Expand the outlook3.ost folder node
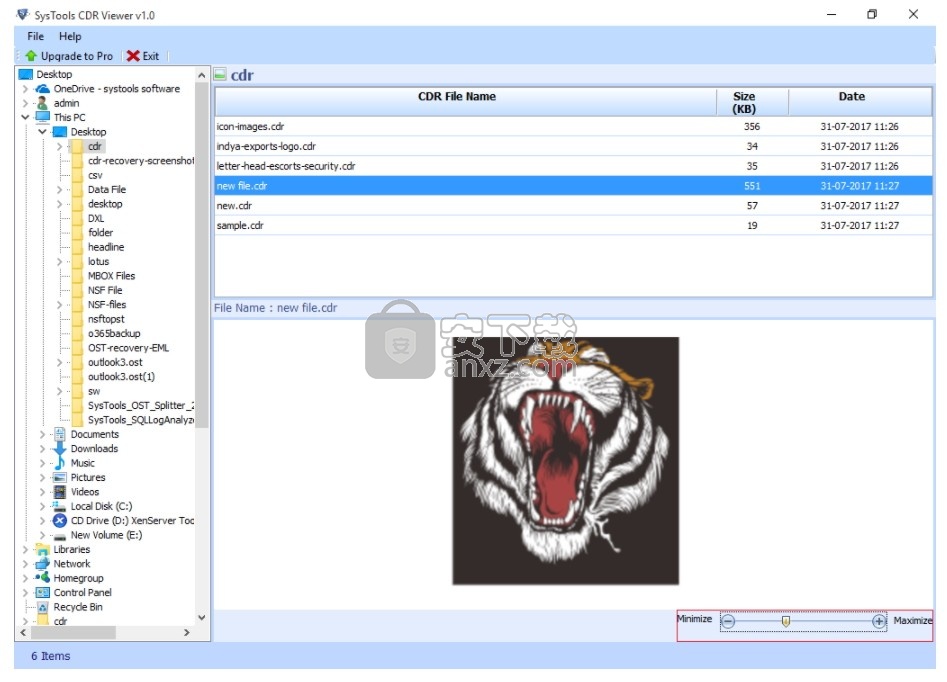This screenshot has width=947, height=682. click(x=59, y=362)
